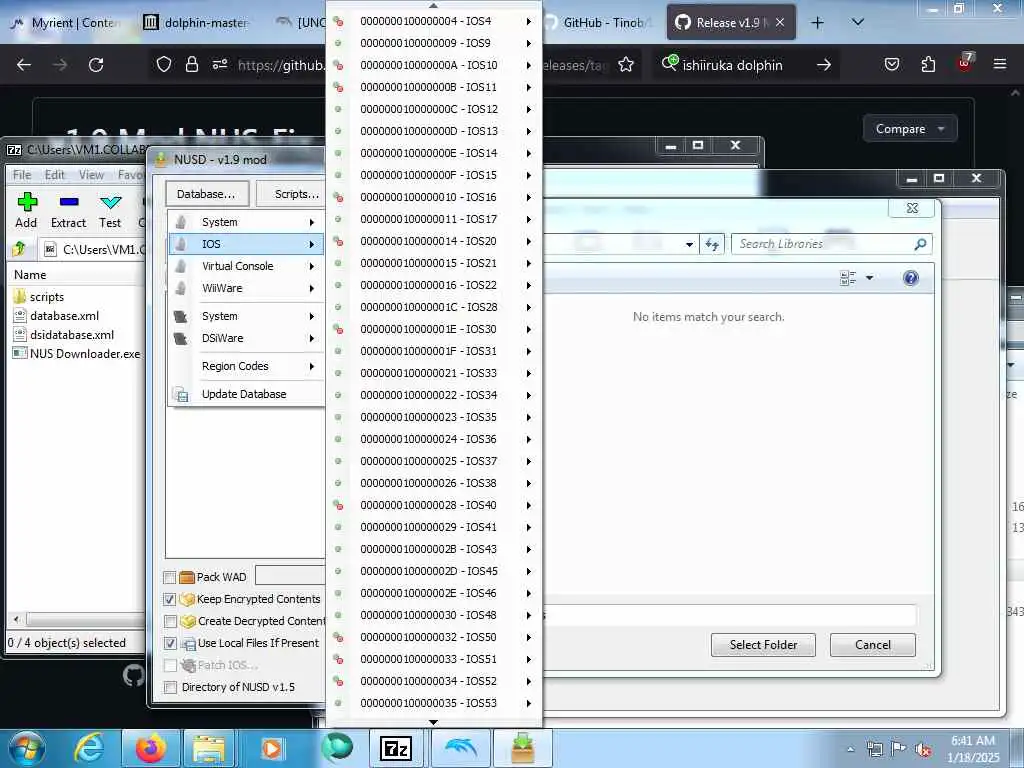
Task: Select 0000000100000004 - IOS4 entry
Action: pos(434,21)
